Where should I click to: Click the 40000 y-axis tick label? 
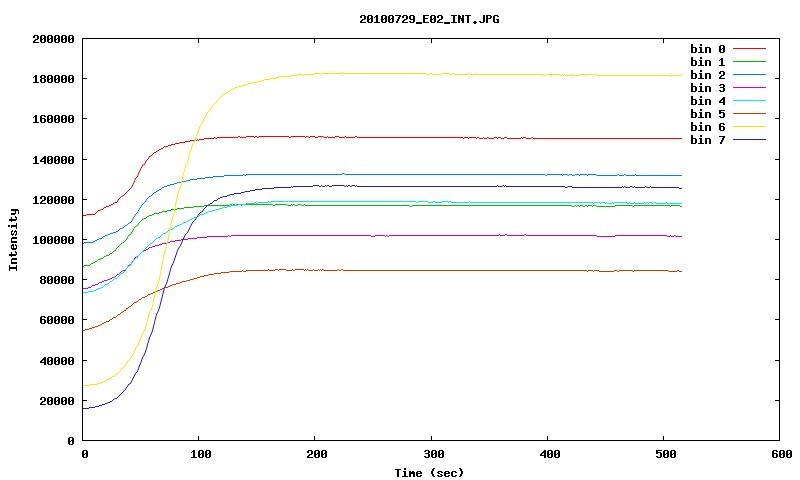pos(57,361)
